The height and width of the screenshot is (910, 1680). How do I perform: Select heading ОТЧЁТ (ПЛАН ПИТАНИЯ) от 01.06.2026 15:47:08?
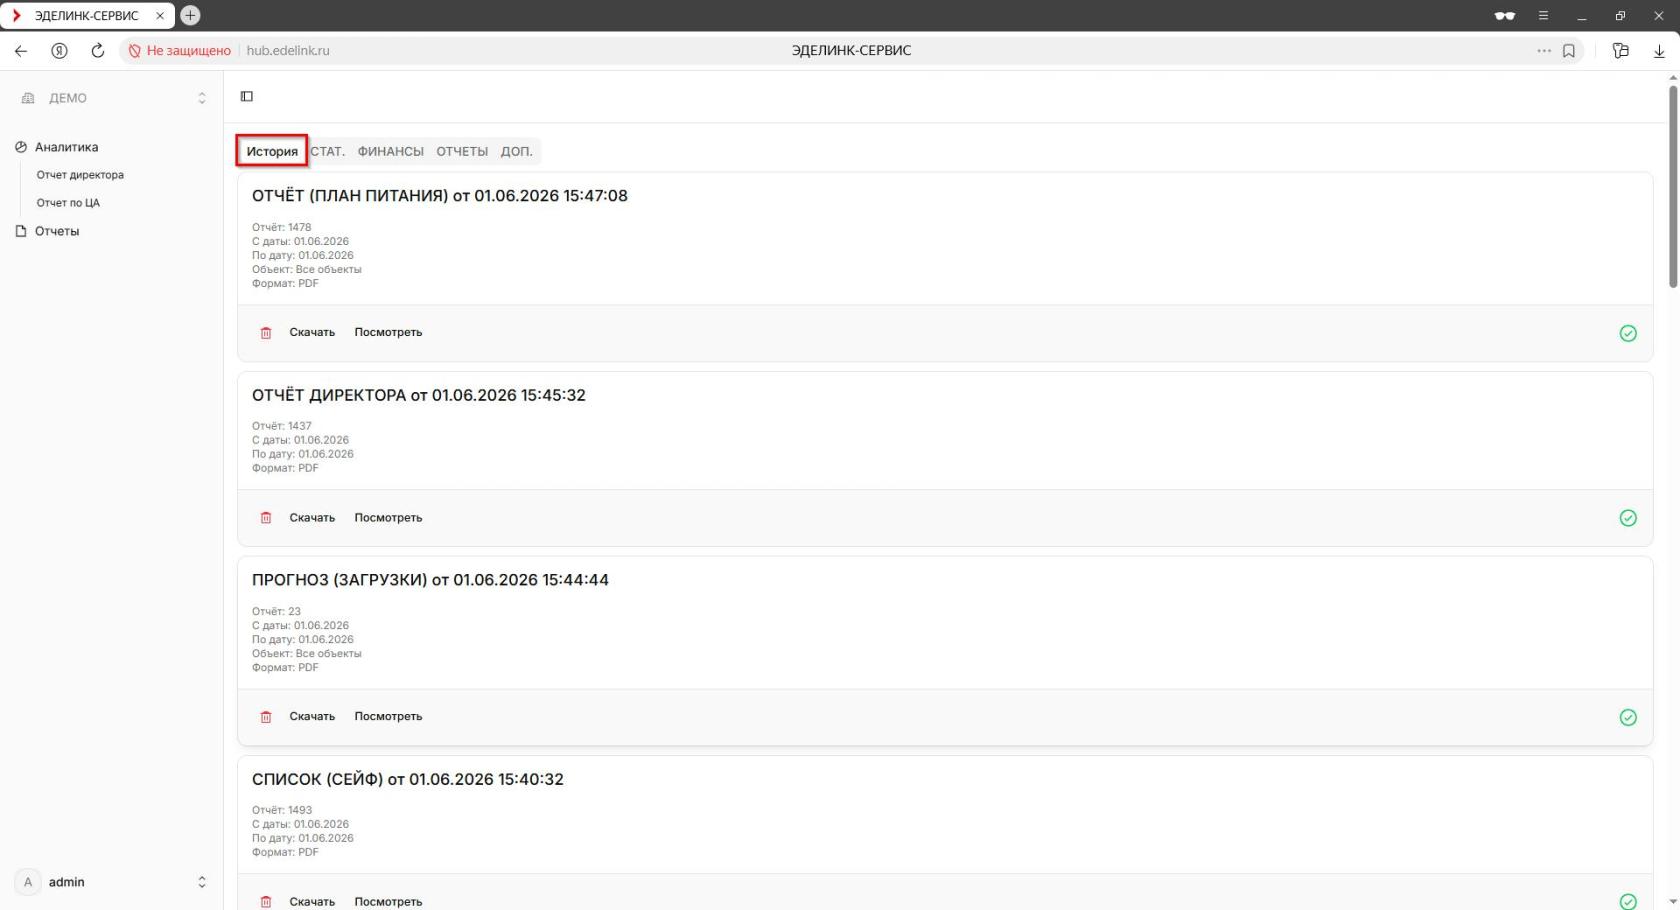point(440,196)
